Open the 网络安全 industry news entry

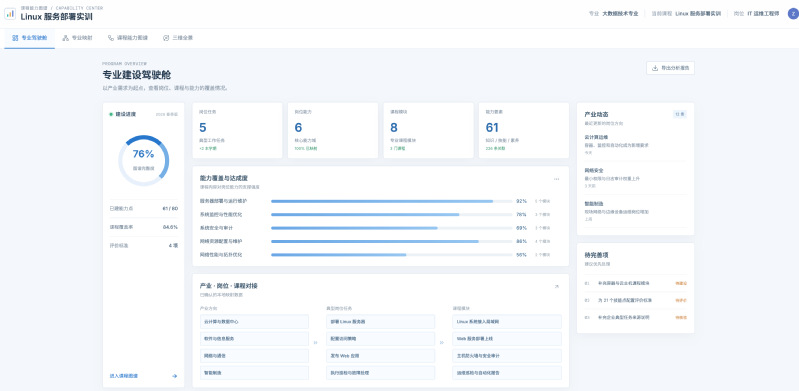coord(635,178)
